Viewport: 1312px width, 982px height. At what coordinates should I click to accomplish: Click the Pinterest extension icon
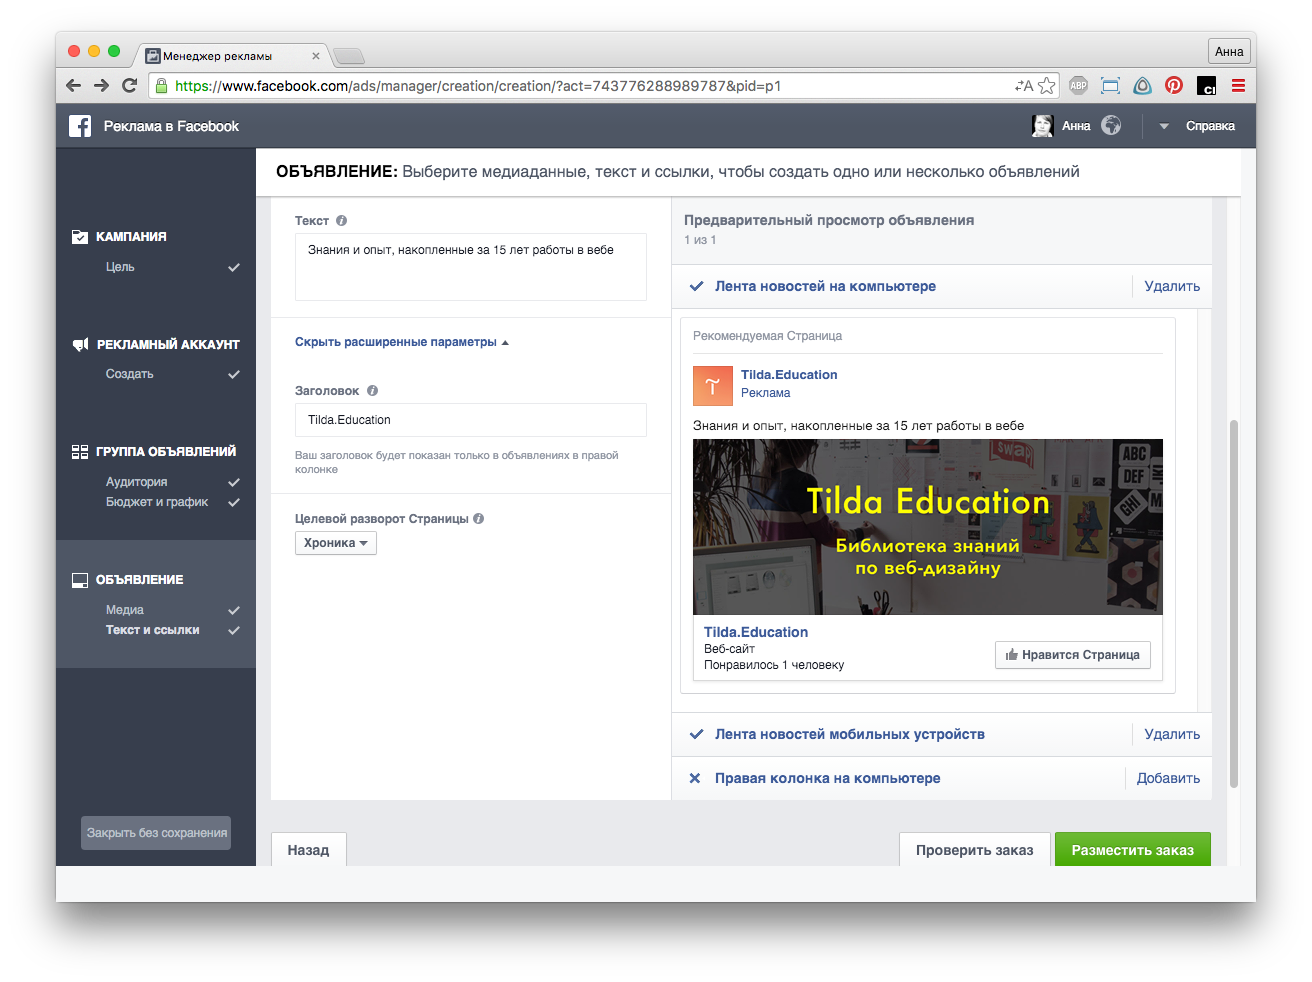(1174, 86)
